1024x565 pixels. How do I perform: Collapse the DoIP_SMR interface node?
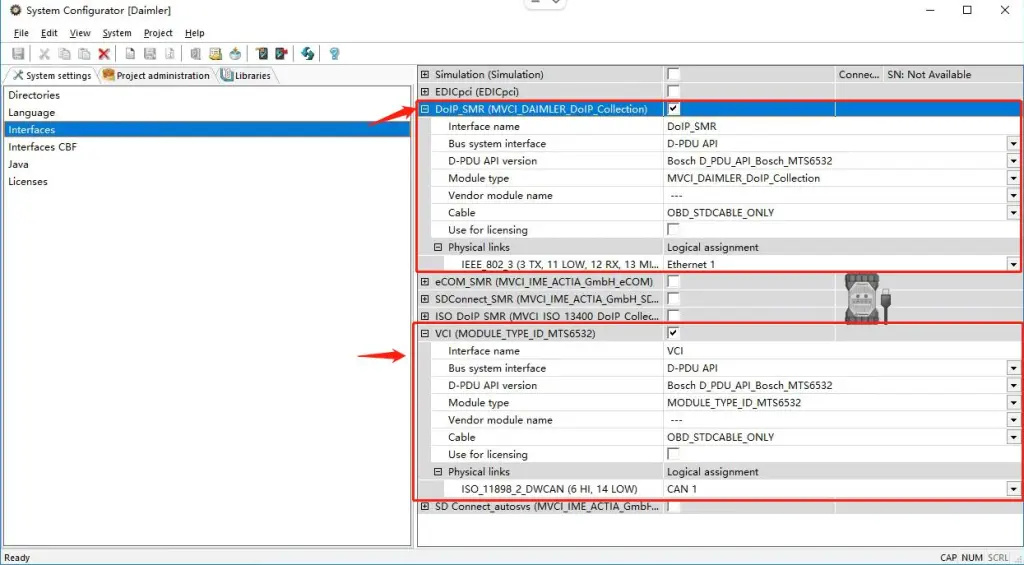click(425, 109)
